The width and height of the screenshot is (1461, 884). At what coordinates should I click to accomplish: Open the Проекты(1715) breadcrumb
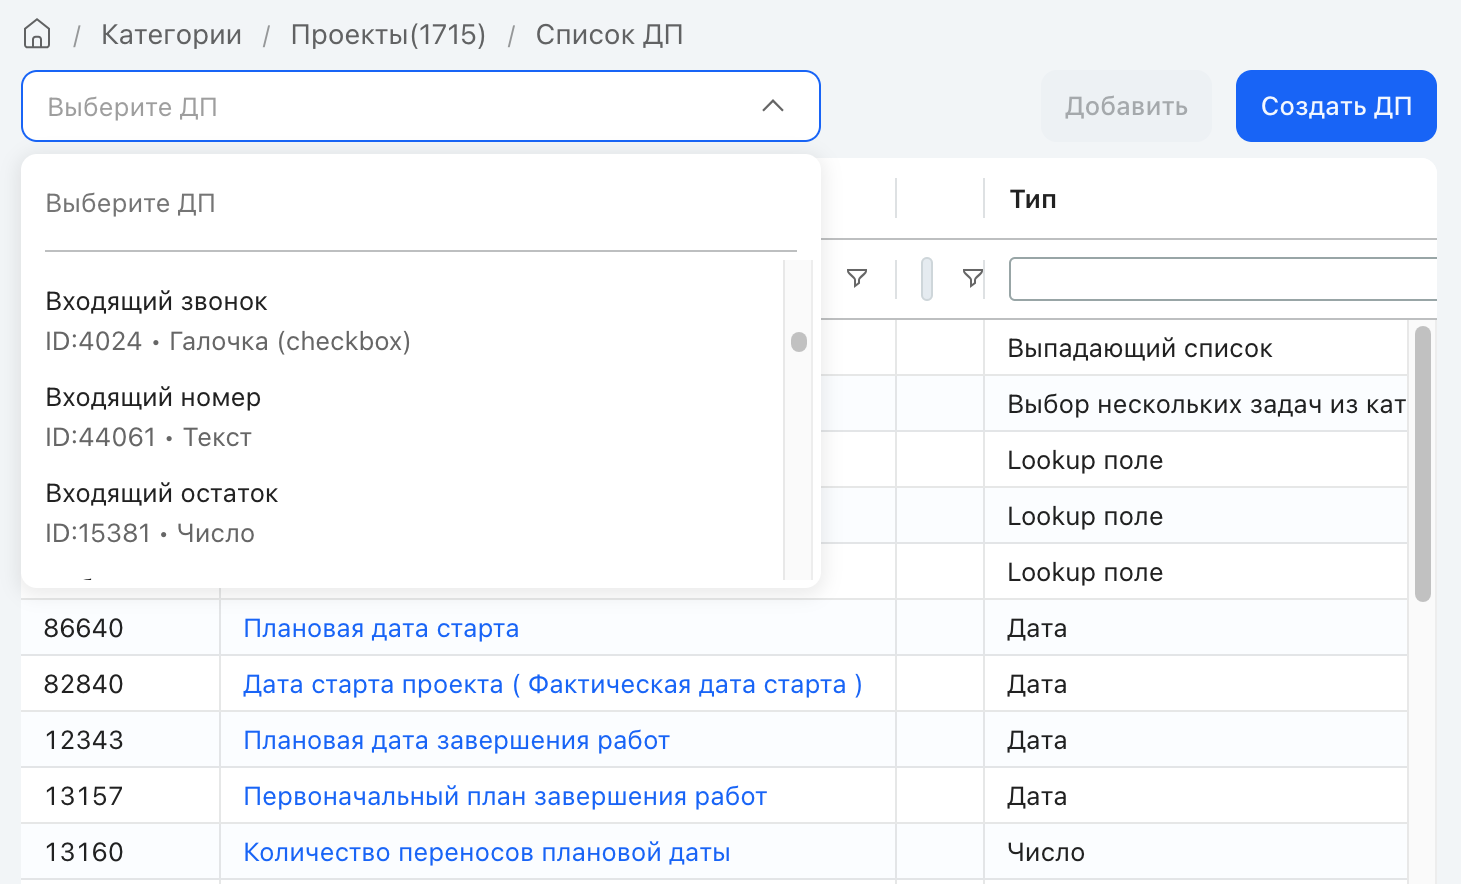[x=388, y=35]
